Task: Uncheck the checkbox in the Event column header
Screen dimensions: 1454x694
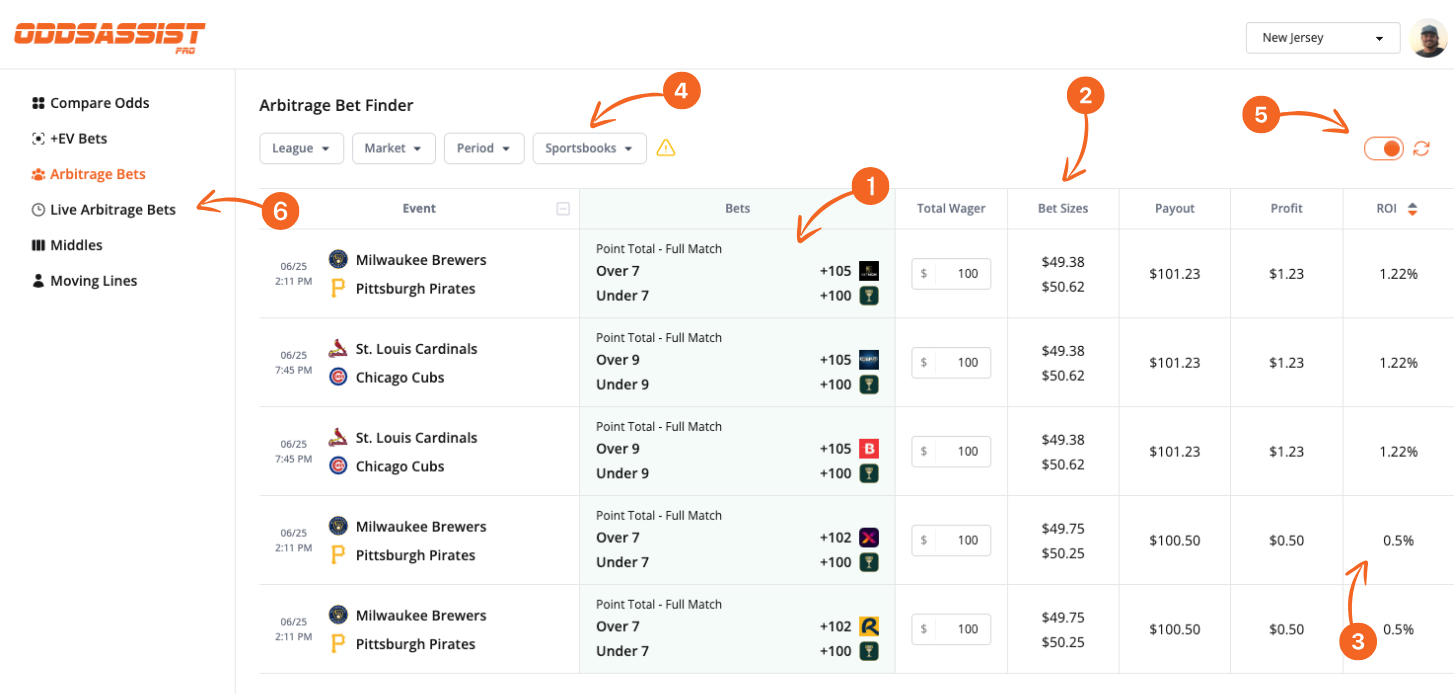Action: (x=563, y=208)
